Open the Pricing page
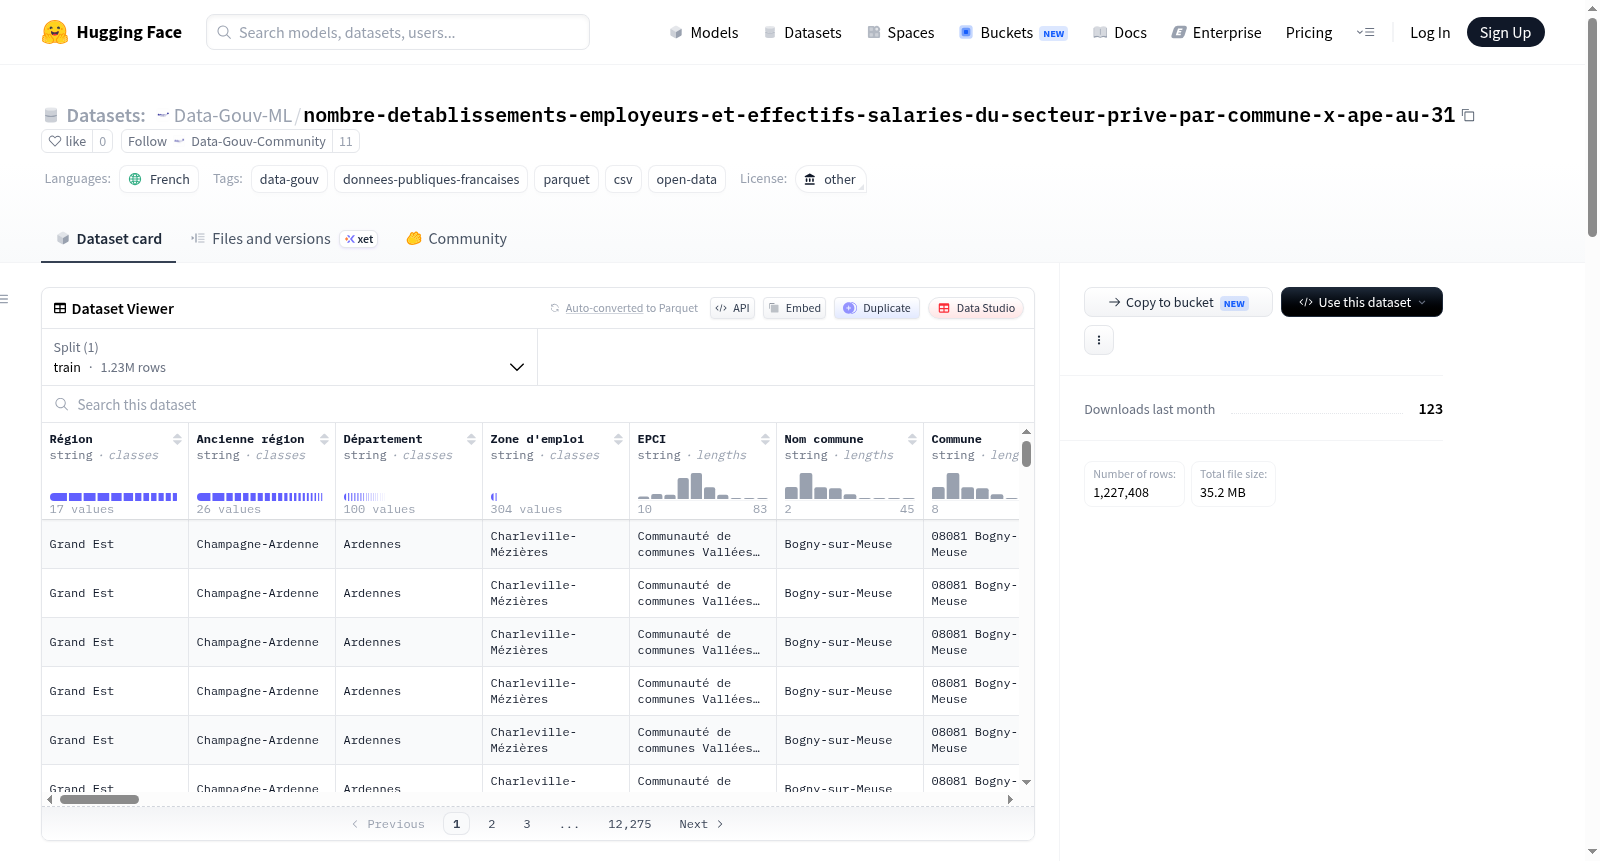The height and width of the screenshot is (861, 1600). tap(1309, 32)
